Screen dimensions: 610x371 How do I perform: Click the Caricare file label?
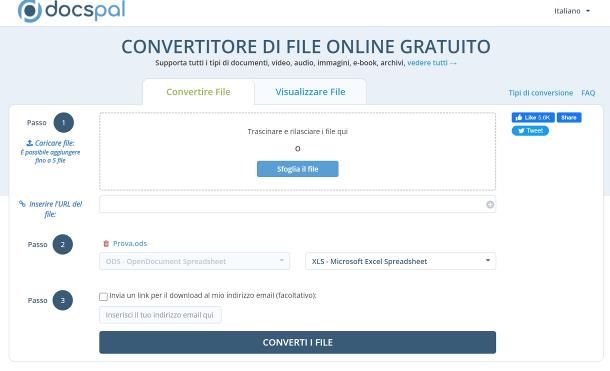click(54, 143)
